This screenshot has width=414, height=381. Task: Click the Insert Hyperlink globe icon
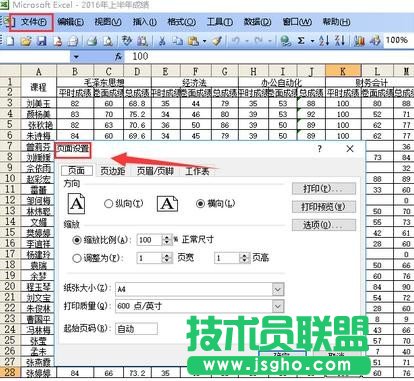pyautogui.click(x=286, y=41)
